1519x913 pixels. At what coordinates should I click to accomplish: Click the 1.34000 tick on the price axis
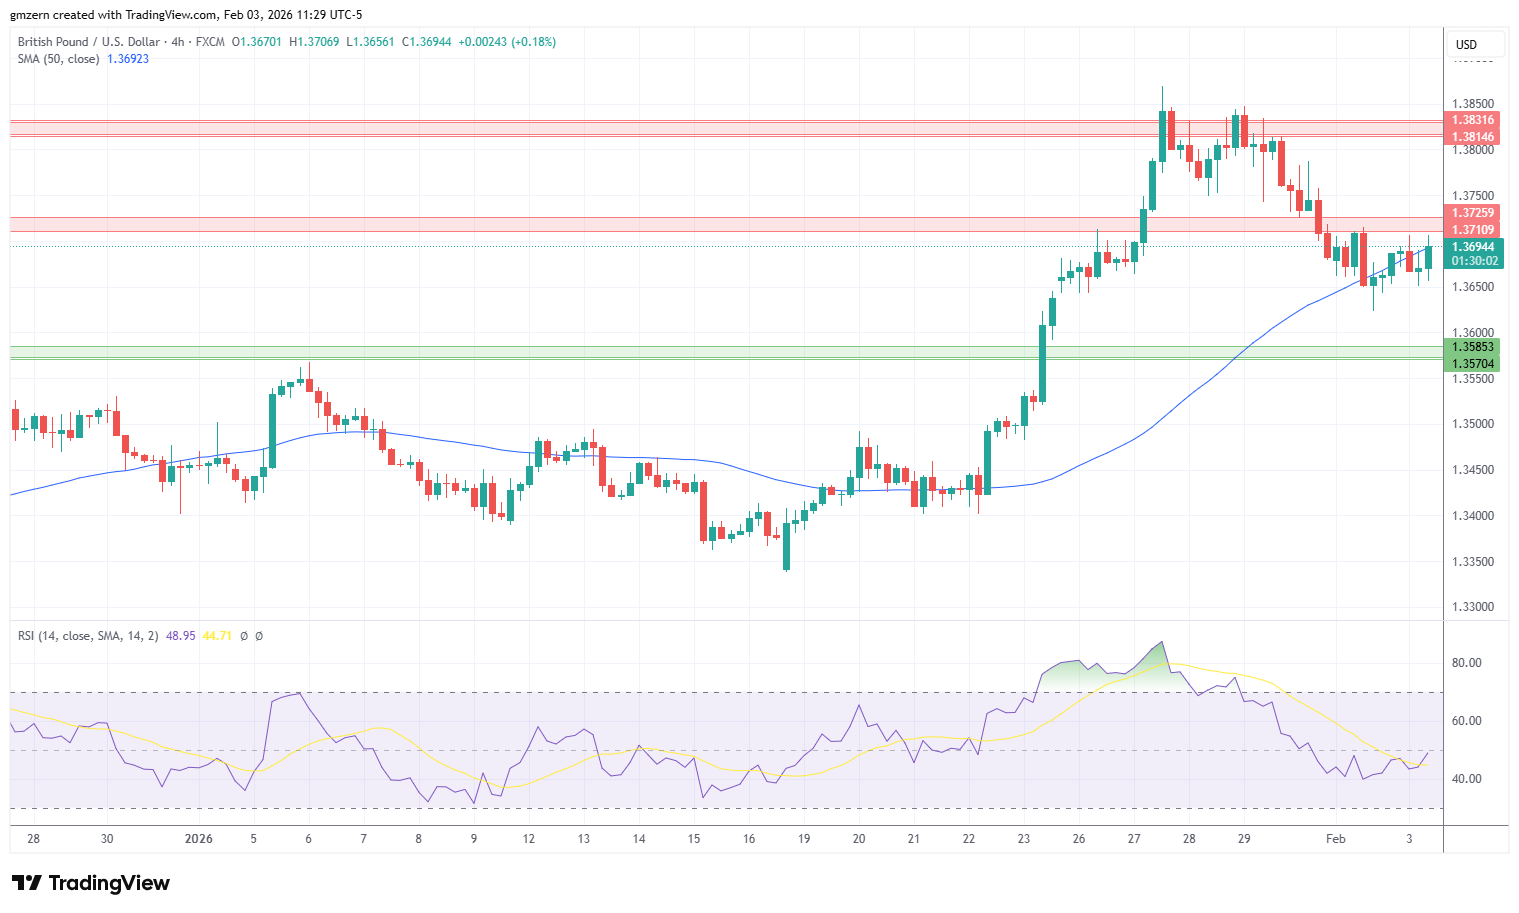[1473, 516]
